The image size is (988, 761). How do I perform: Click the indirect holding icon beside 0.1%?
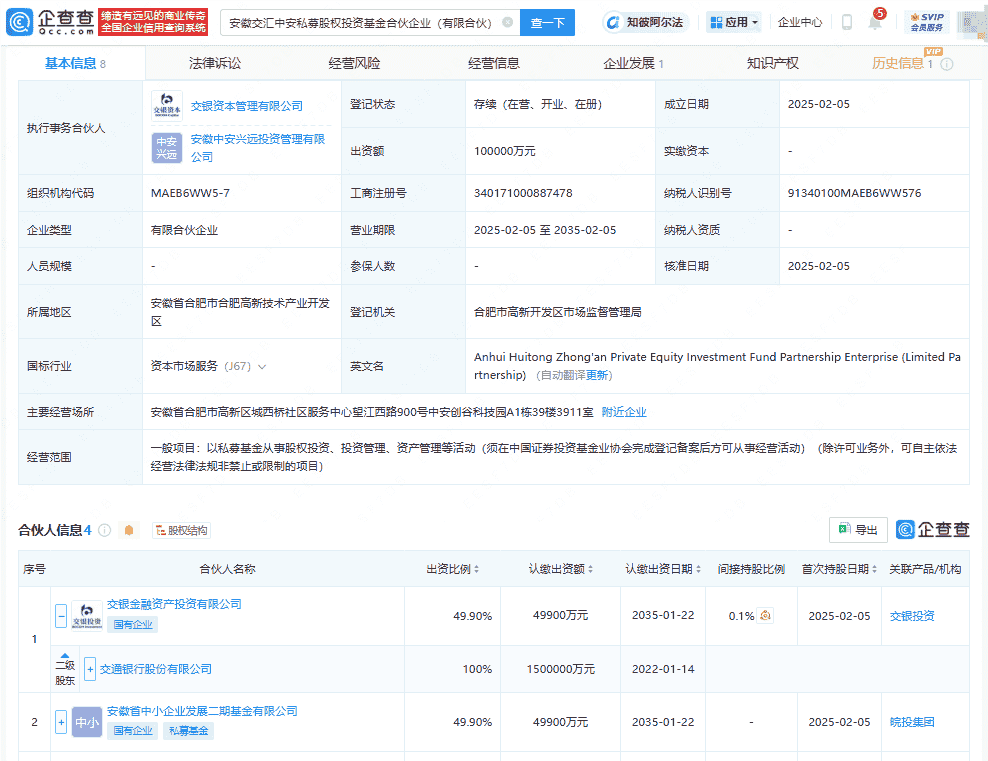(765, 615)
